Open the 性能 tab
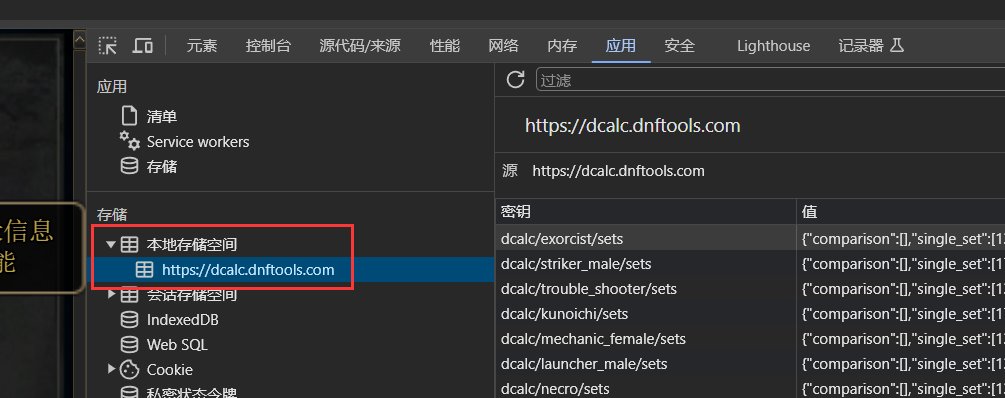1005x398 pixels. click(x=445, y=46)
